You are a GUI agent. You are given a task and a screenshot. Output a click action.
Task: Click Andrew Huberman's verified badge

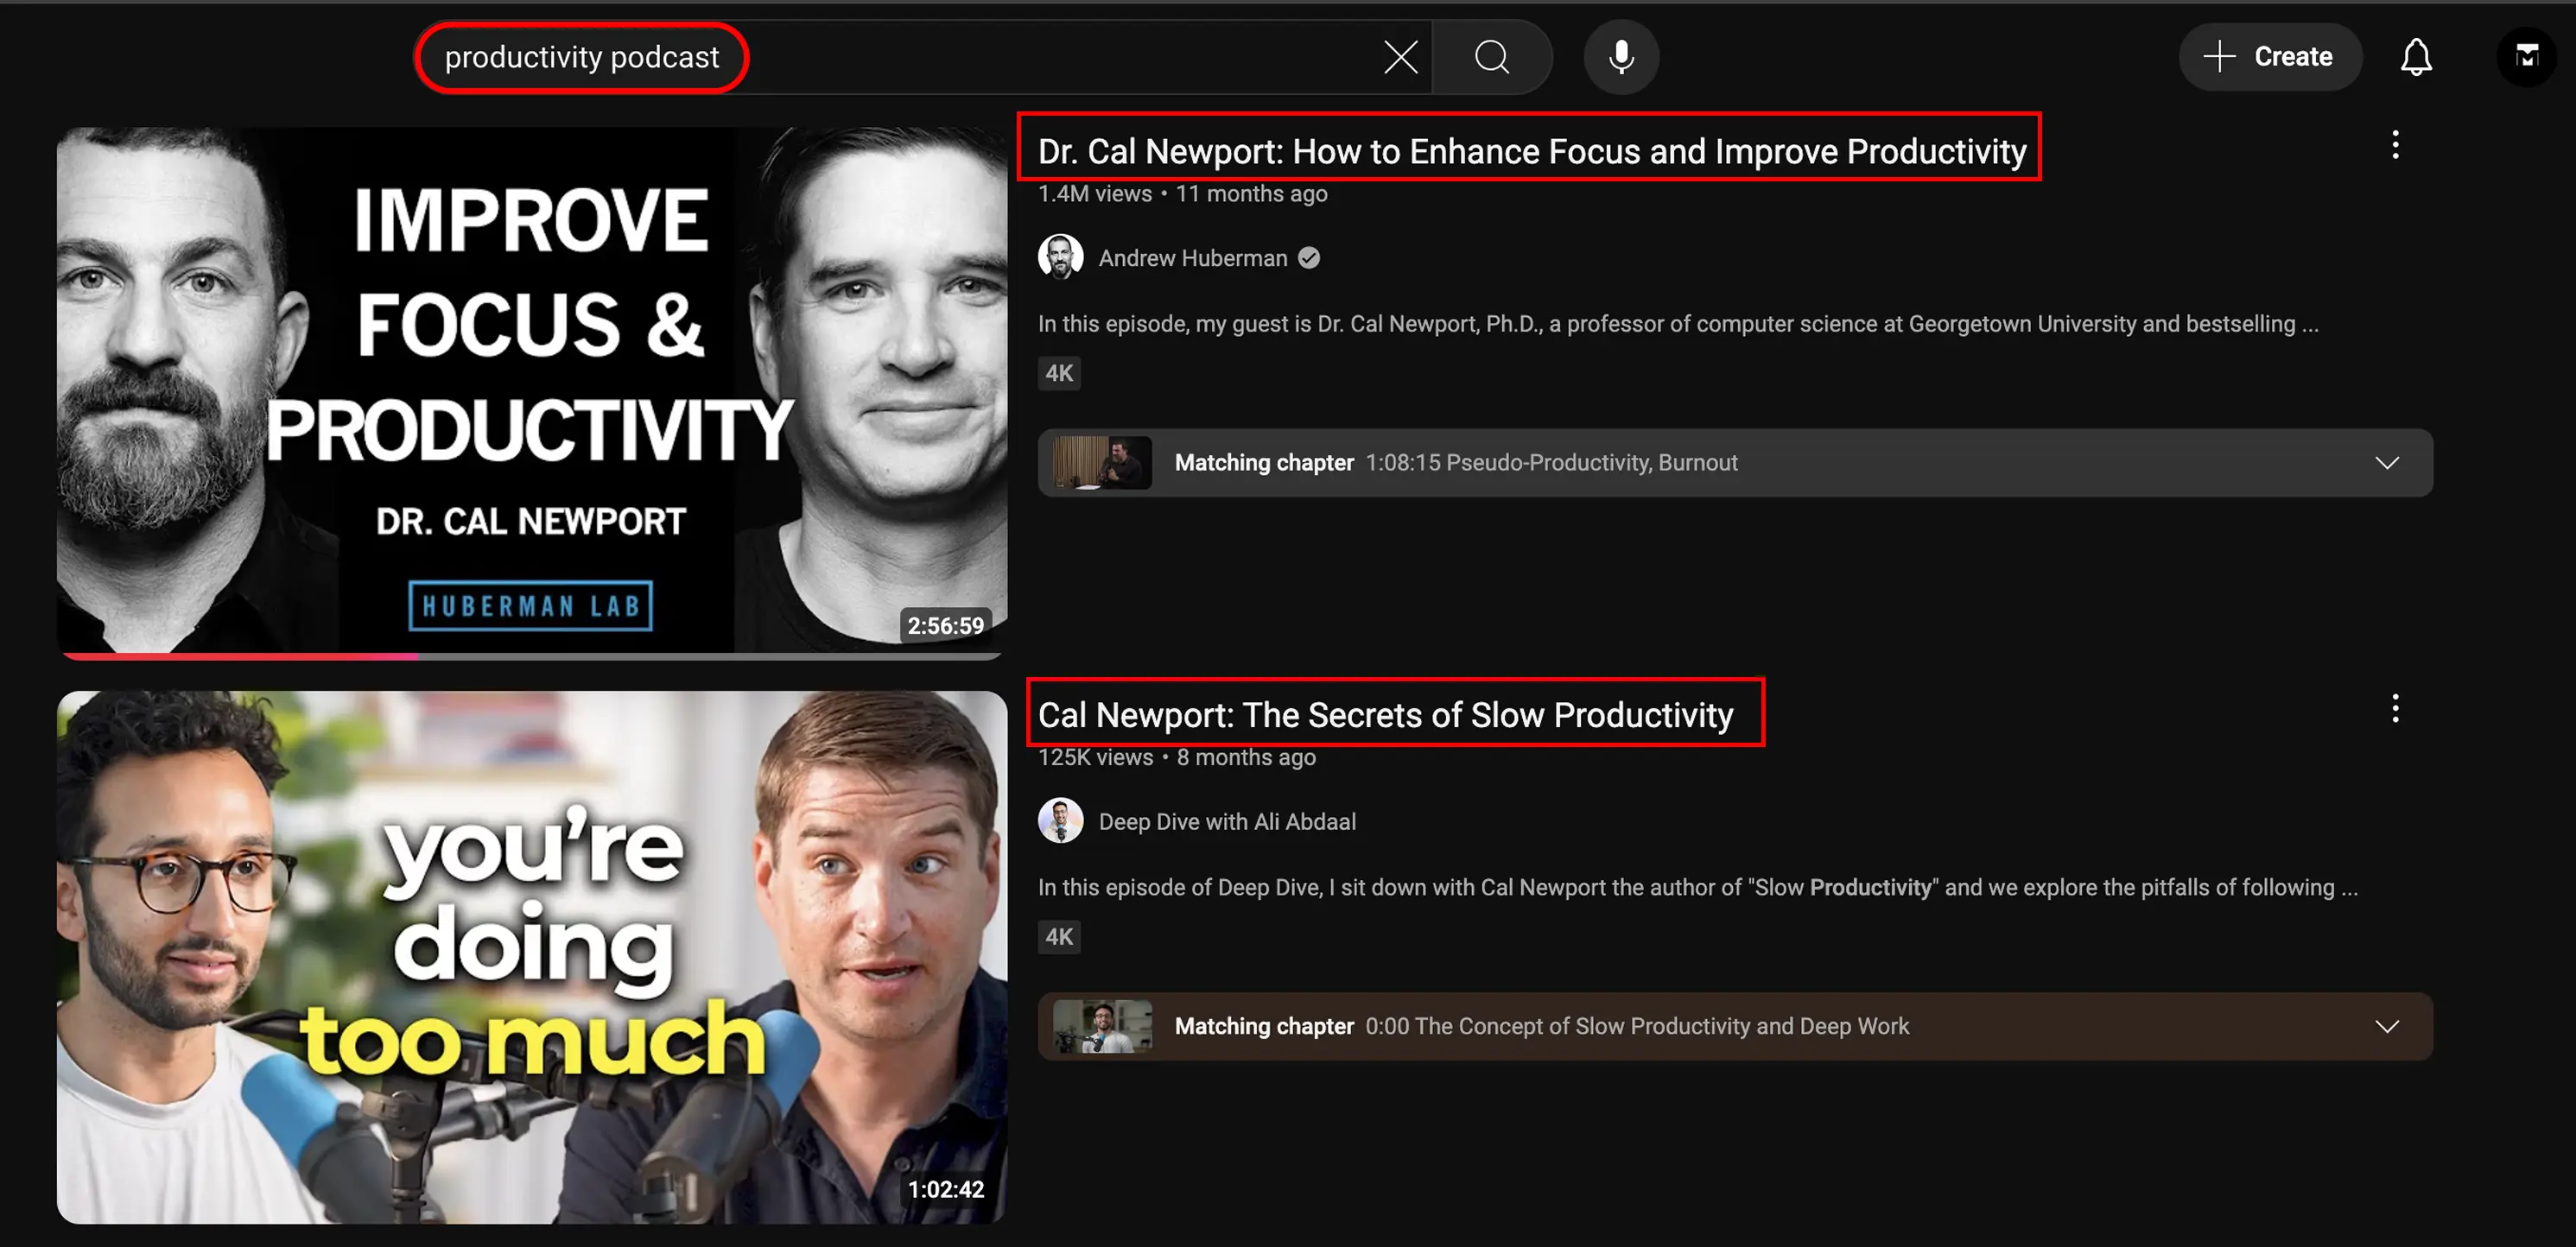(x=1308, y=257)
